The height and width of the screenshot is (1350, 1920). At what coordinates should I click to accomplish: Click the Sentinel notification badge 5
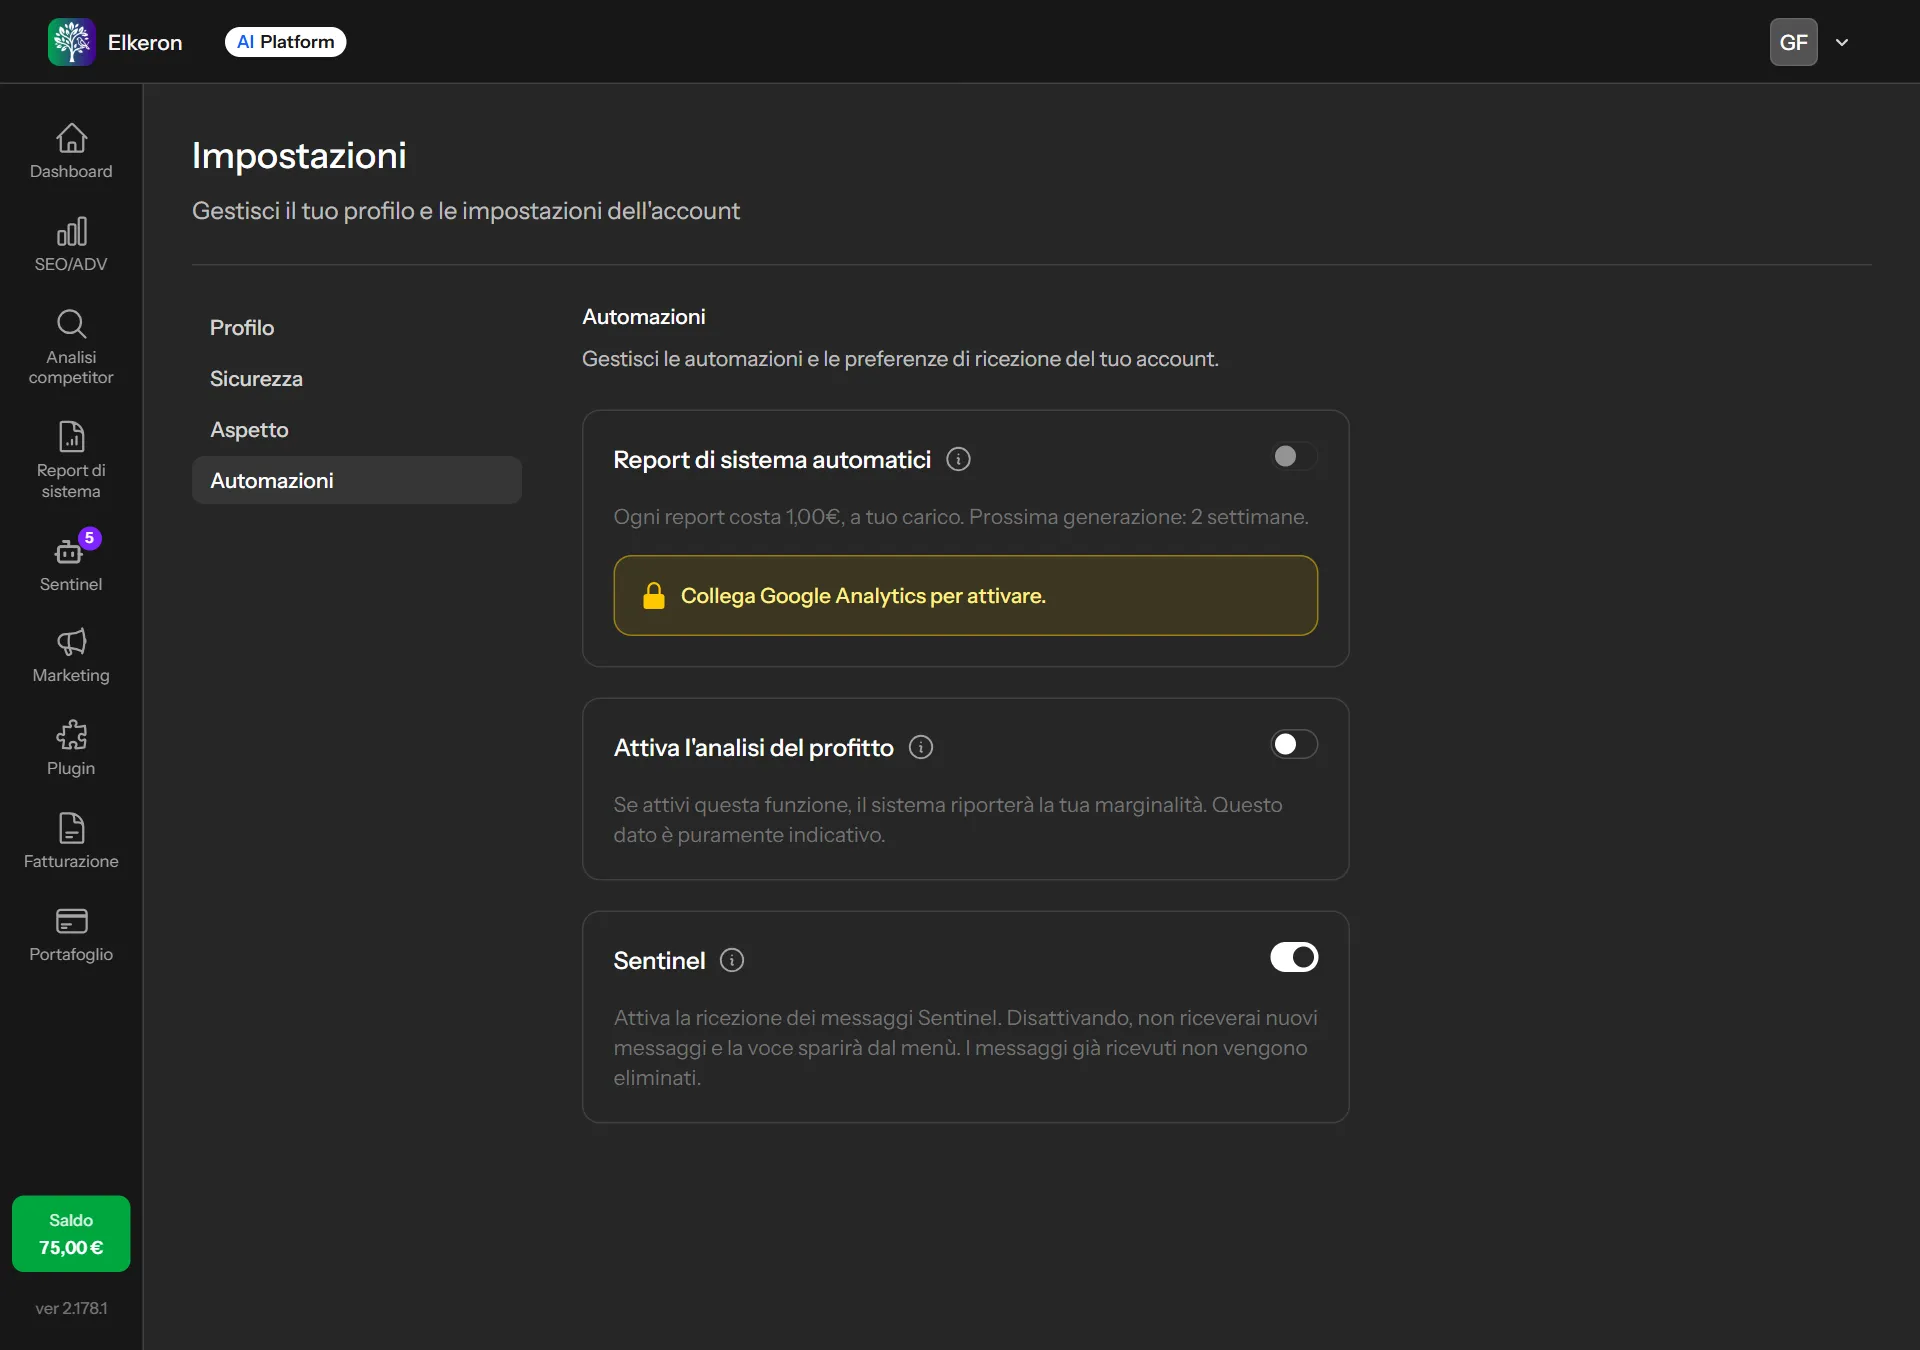pos(89,538)
